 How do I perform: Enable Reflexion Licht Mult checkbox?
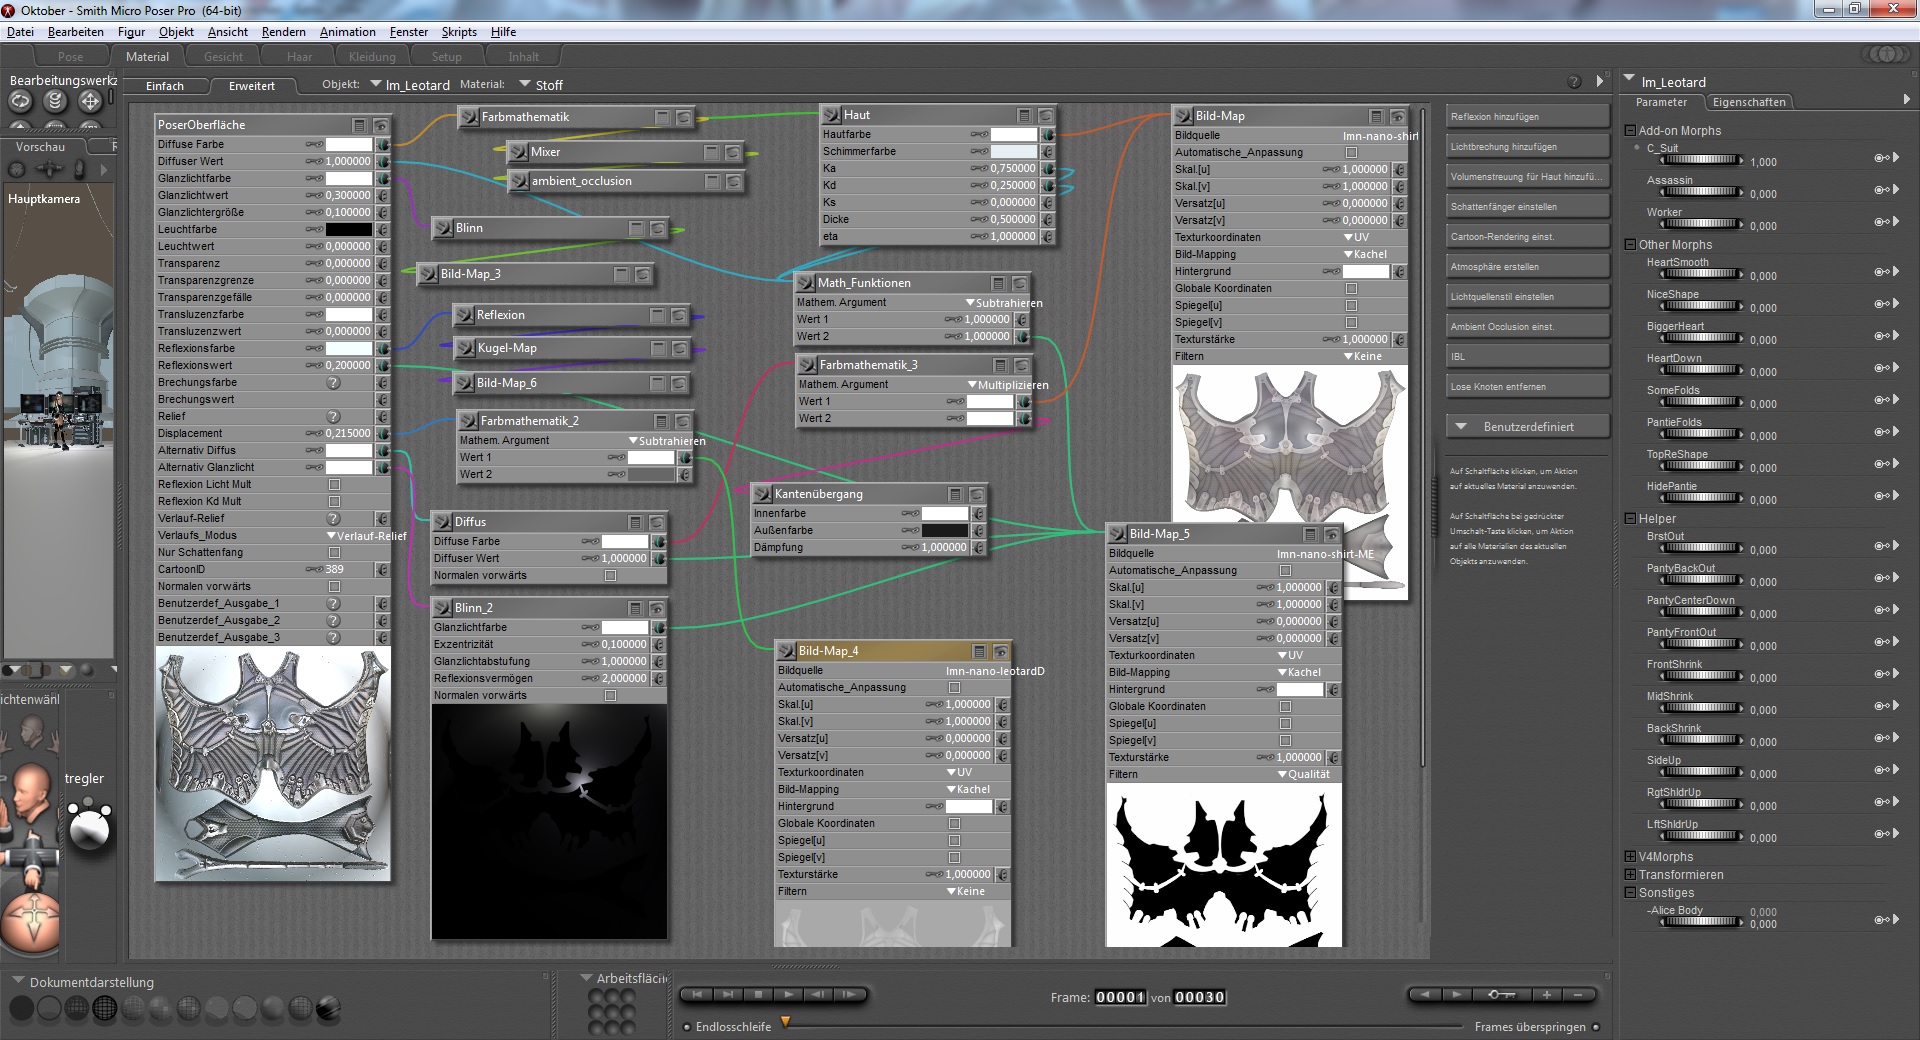click(335, 484)
